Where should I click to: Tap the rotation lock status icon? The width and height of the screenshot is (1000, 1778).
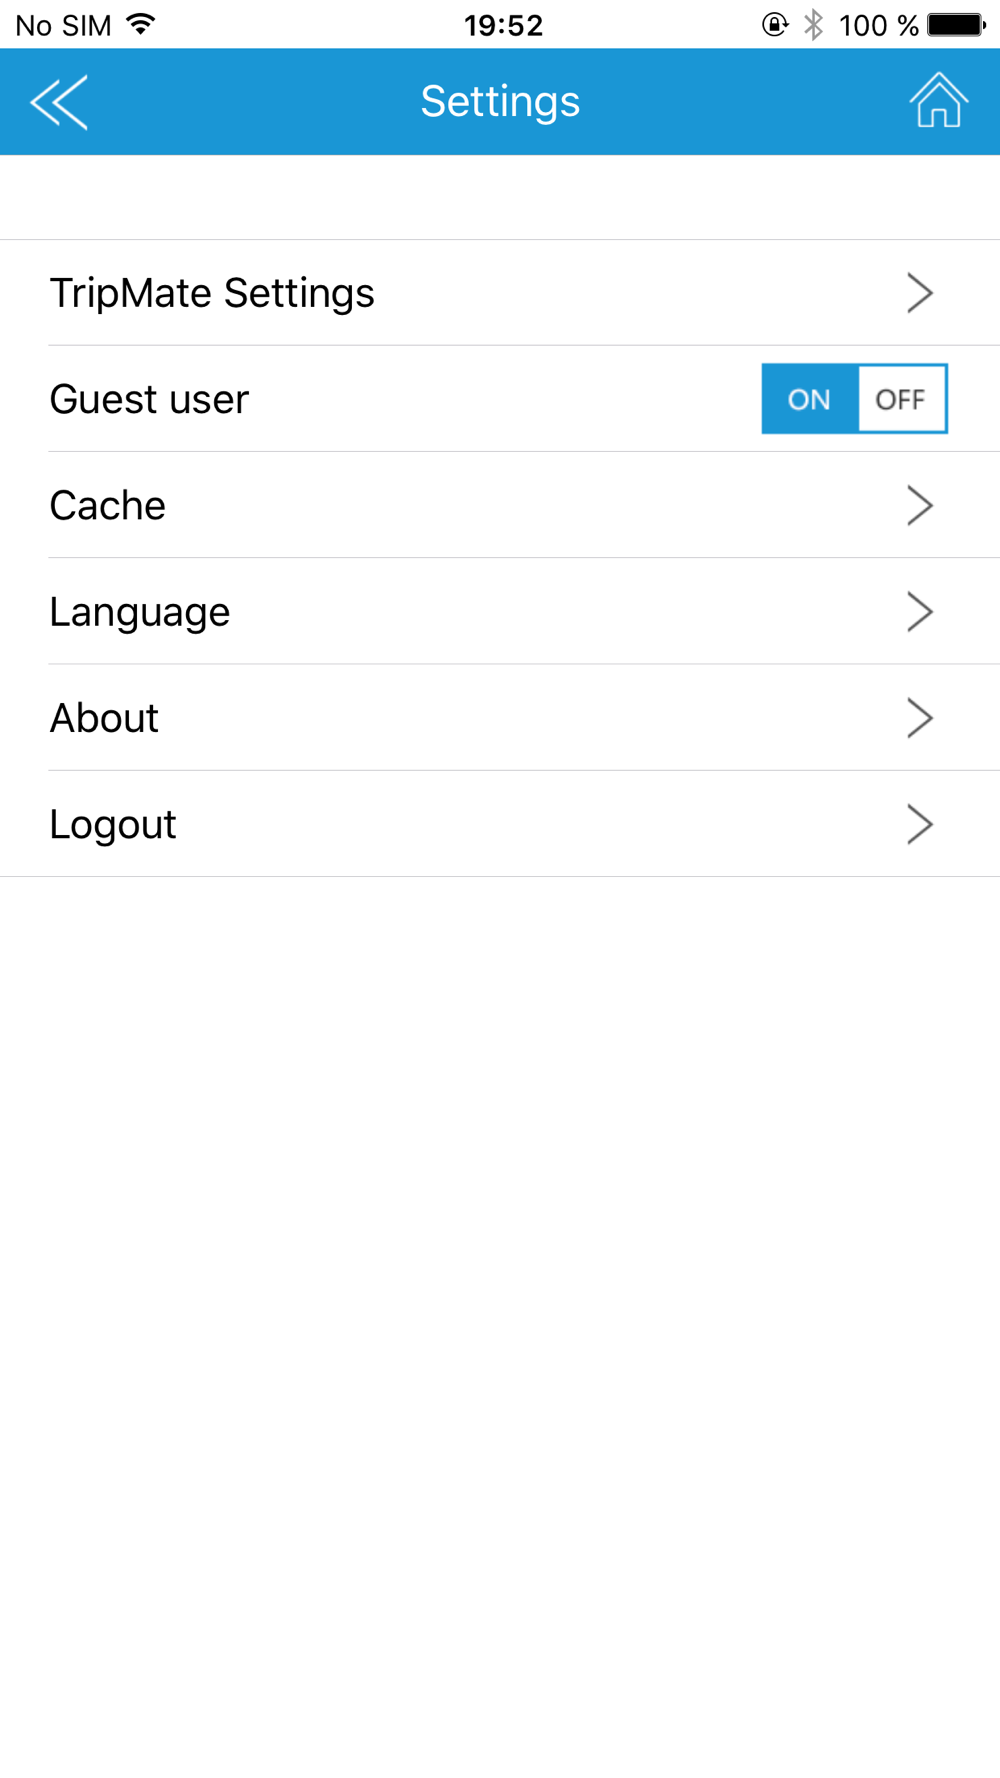775,24
